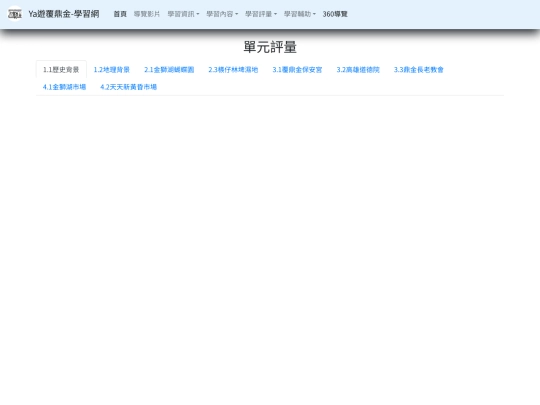Switch to the 4.1金獅湖市場 tab
540x405 pixels.
(64, 87)
